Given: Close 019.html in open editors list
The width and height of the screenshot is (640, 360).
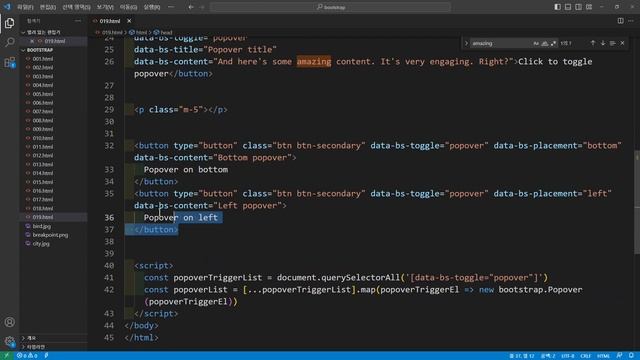Looking at the screenshot, I should point(32,41).
